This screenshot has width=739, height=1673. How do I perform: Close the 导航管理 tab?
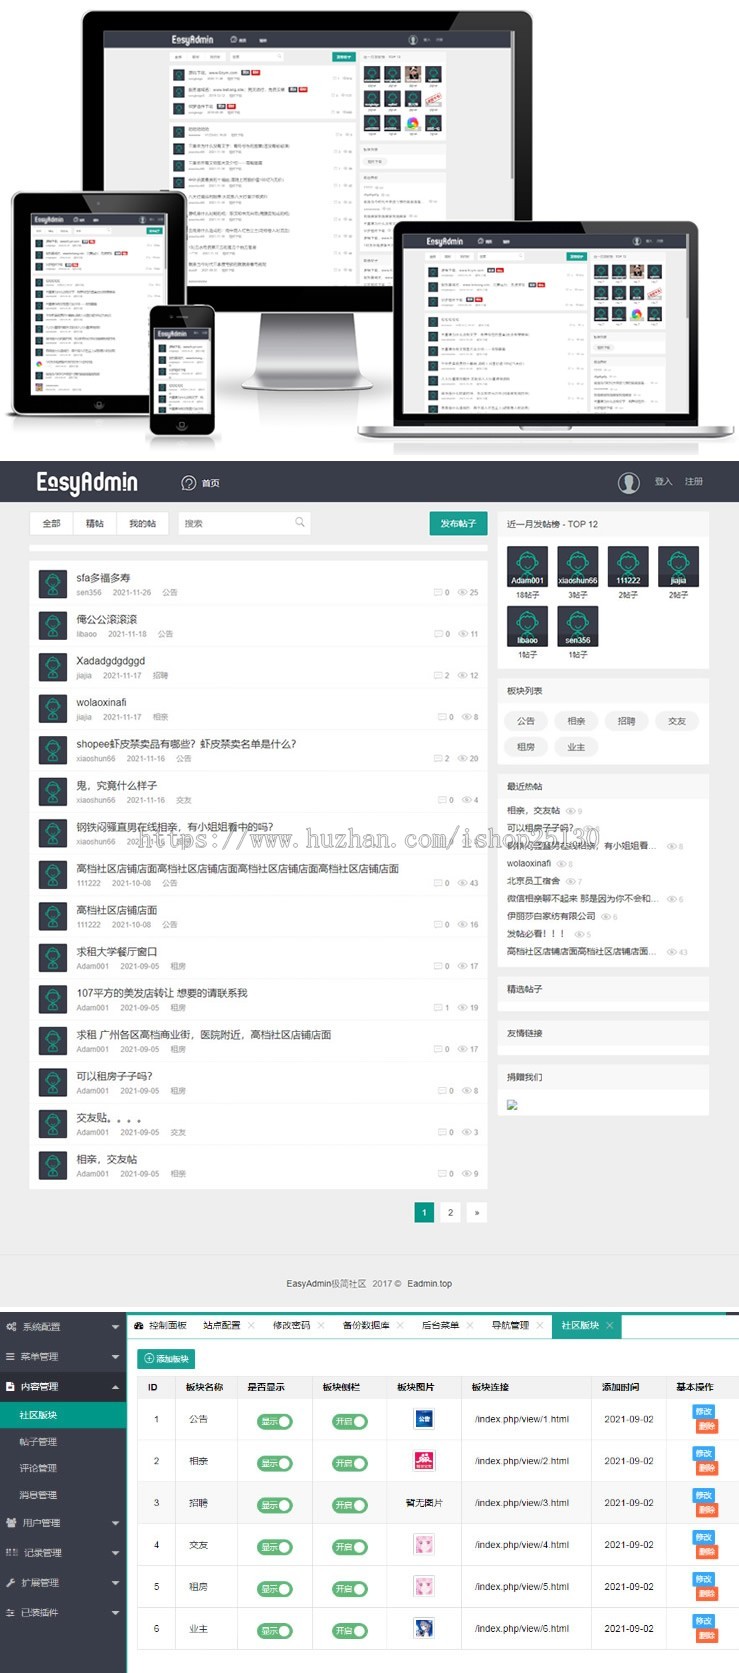(x=540, y=1325)
